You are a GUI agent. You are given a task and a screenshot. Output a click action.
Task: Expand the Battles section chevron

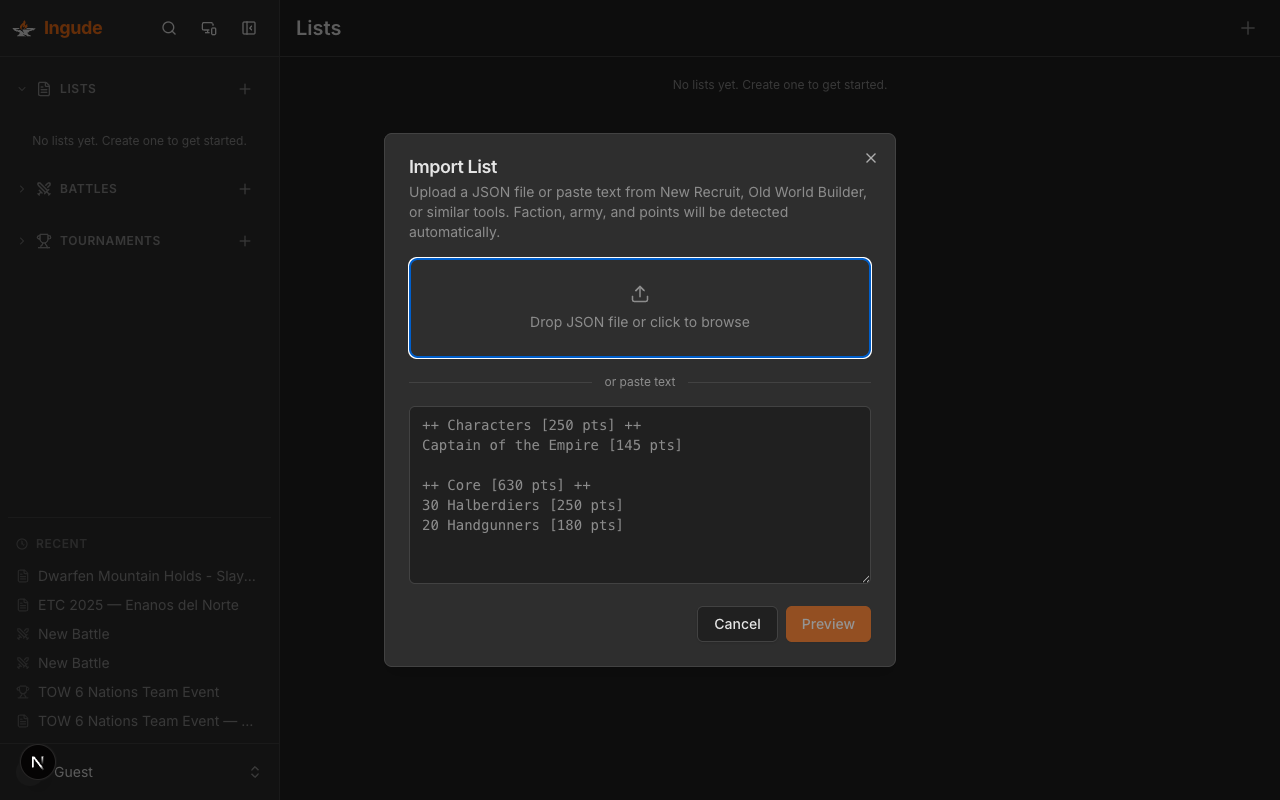(21, 188)
